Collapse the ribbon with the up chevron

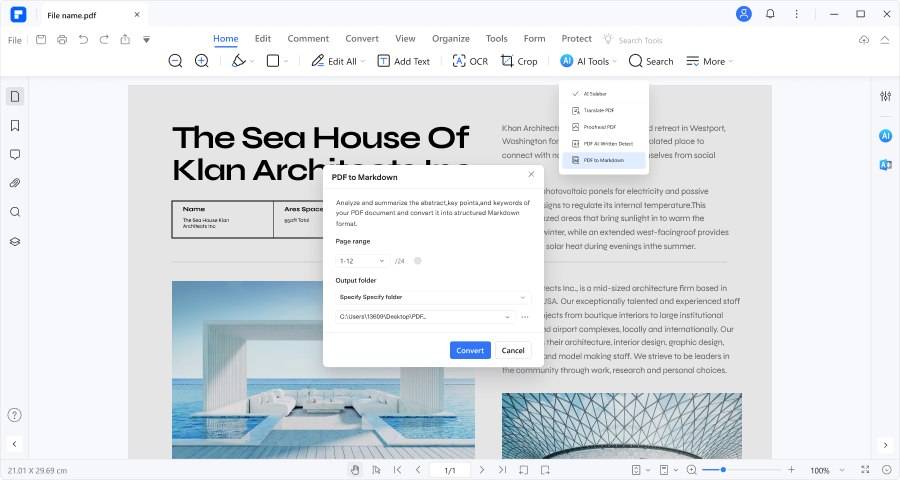[x=885, y=40]
